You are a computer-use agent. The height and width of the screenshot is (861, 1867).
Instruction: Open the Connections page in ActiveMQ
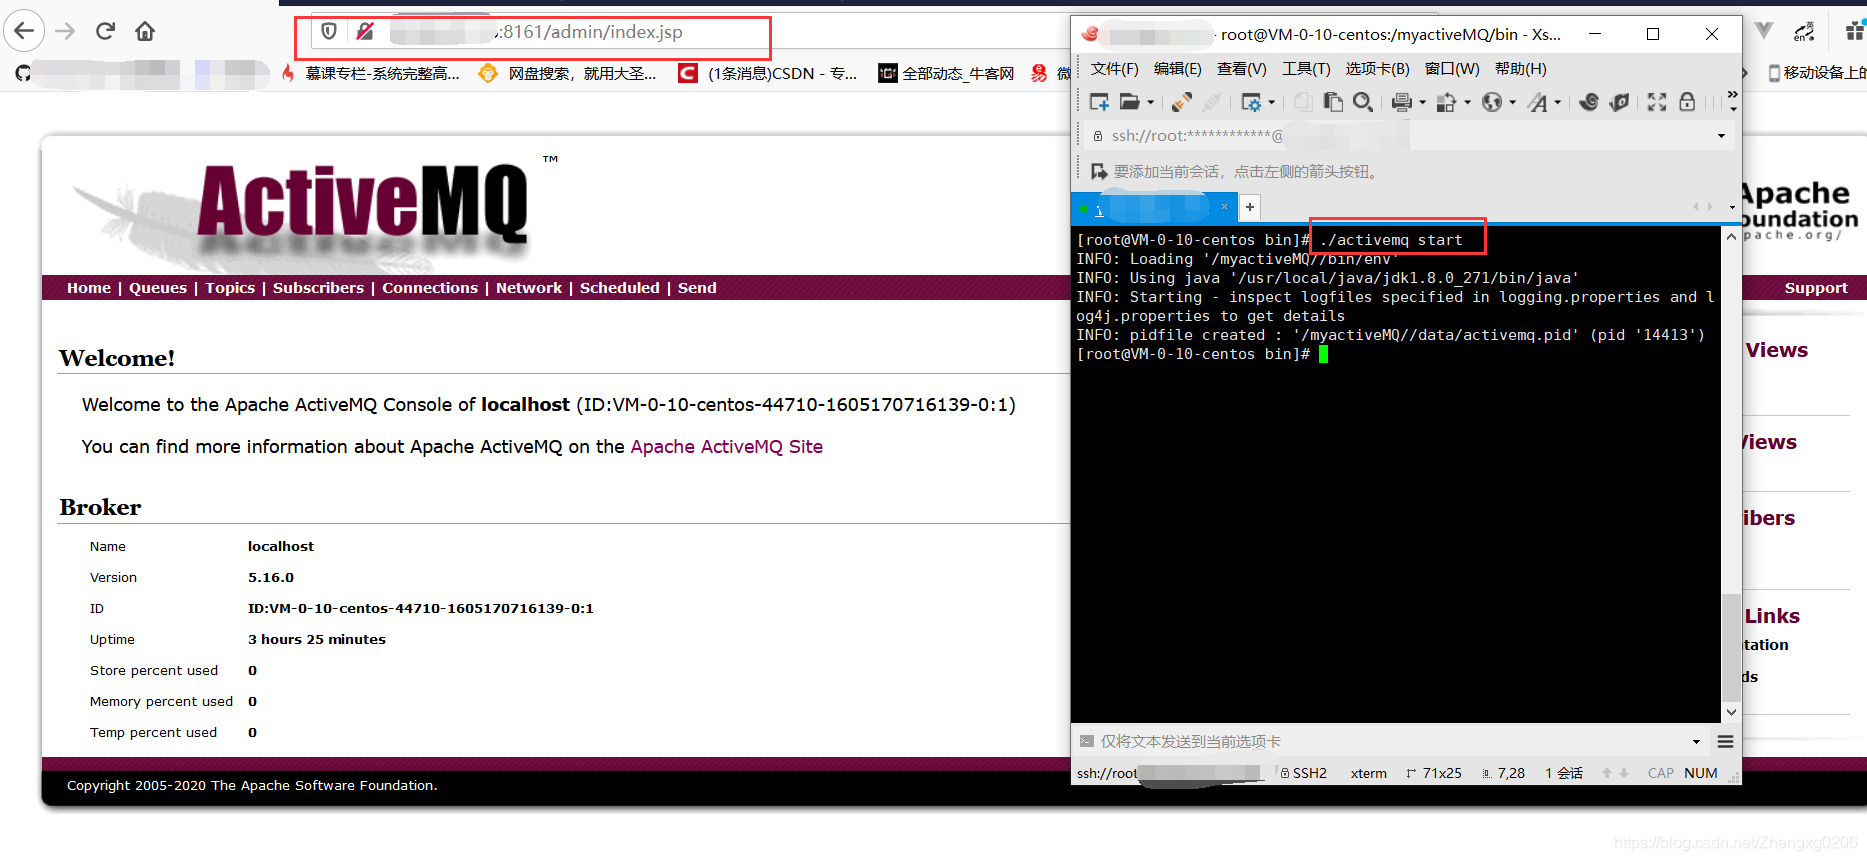(x=430, y=288)
